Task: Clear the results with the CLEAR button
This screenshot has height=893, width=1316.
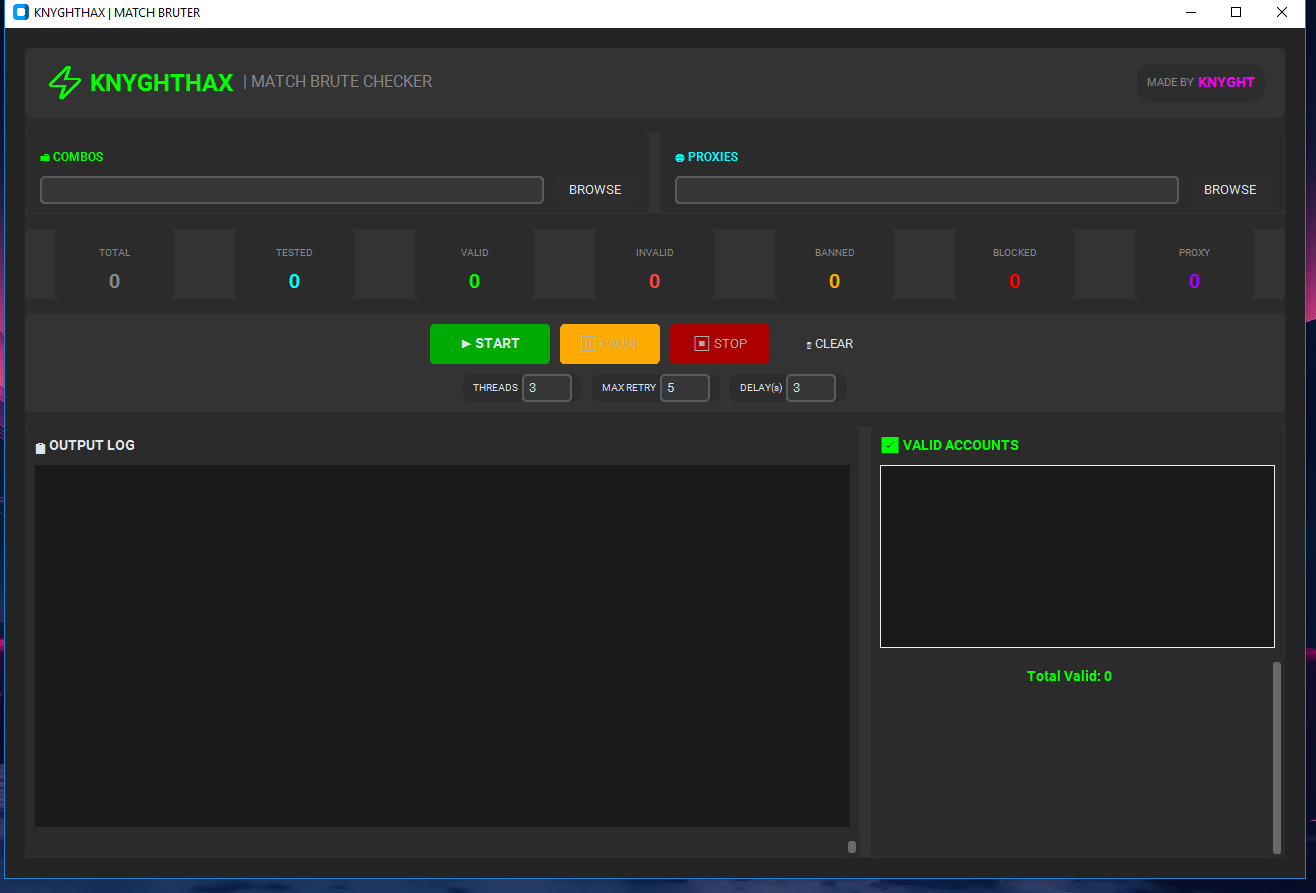Action: pyautogui.click(x=830, y=344)
